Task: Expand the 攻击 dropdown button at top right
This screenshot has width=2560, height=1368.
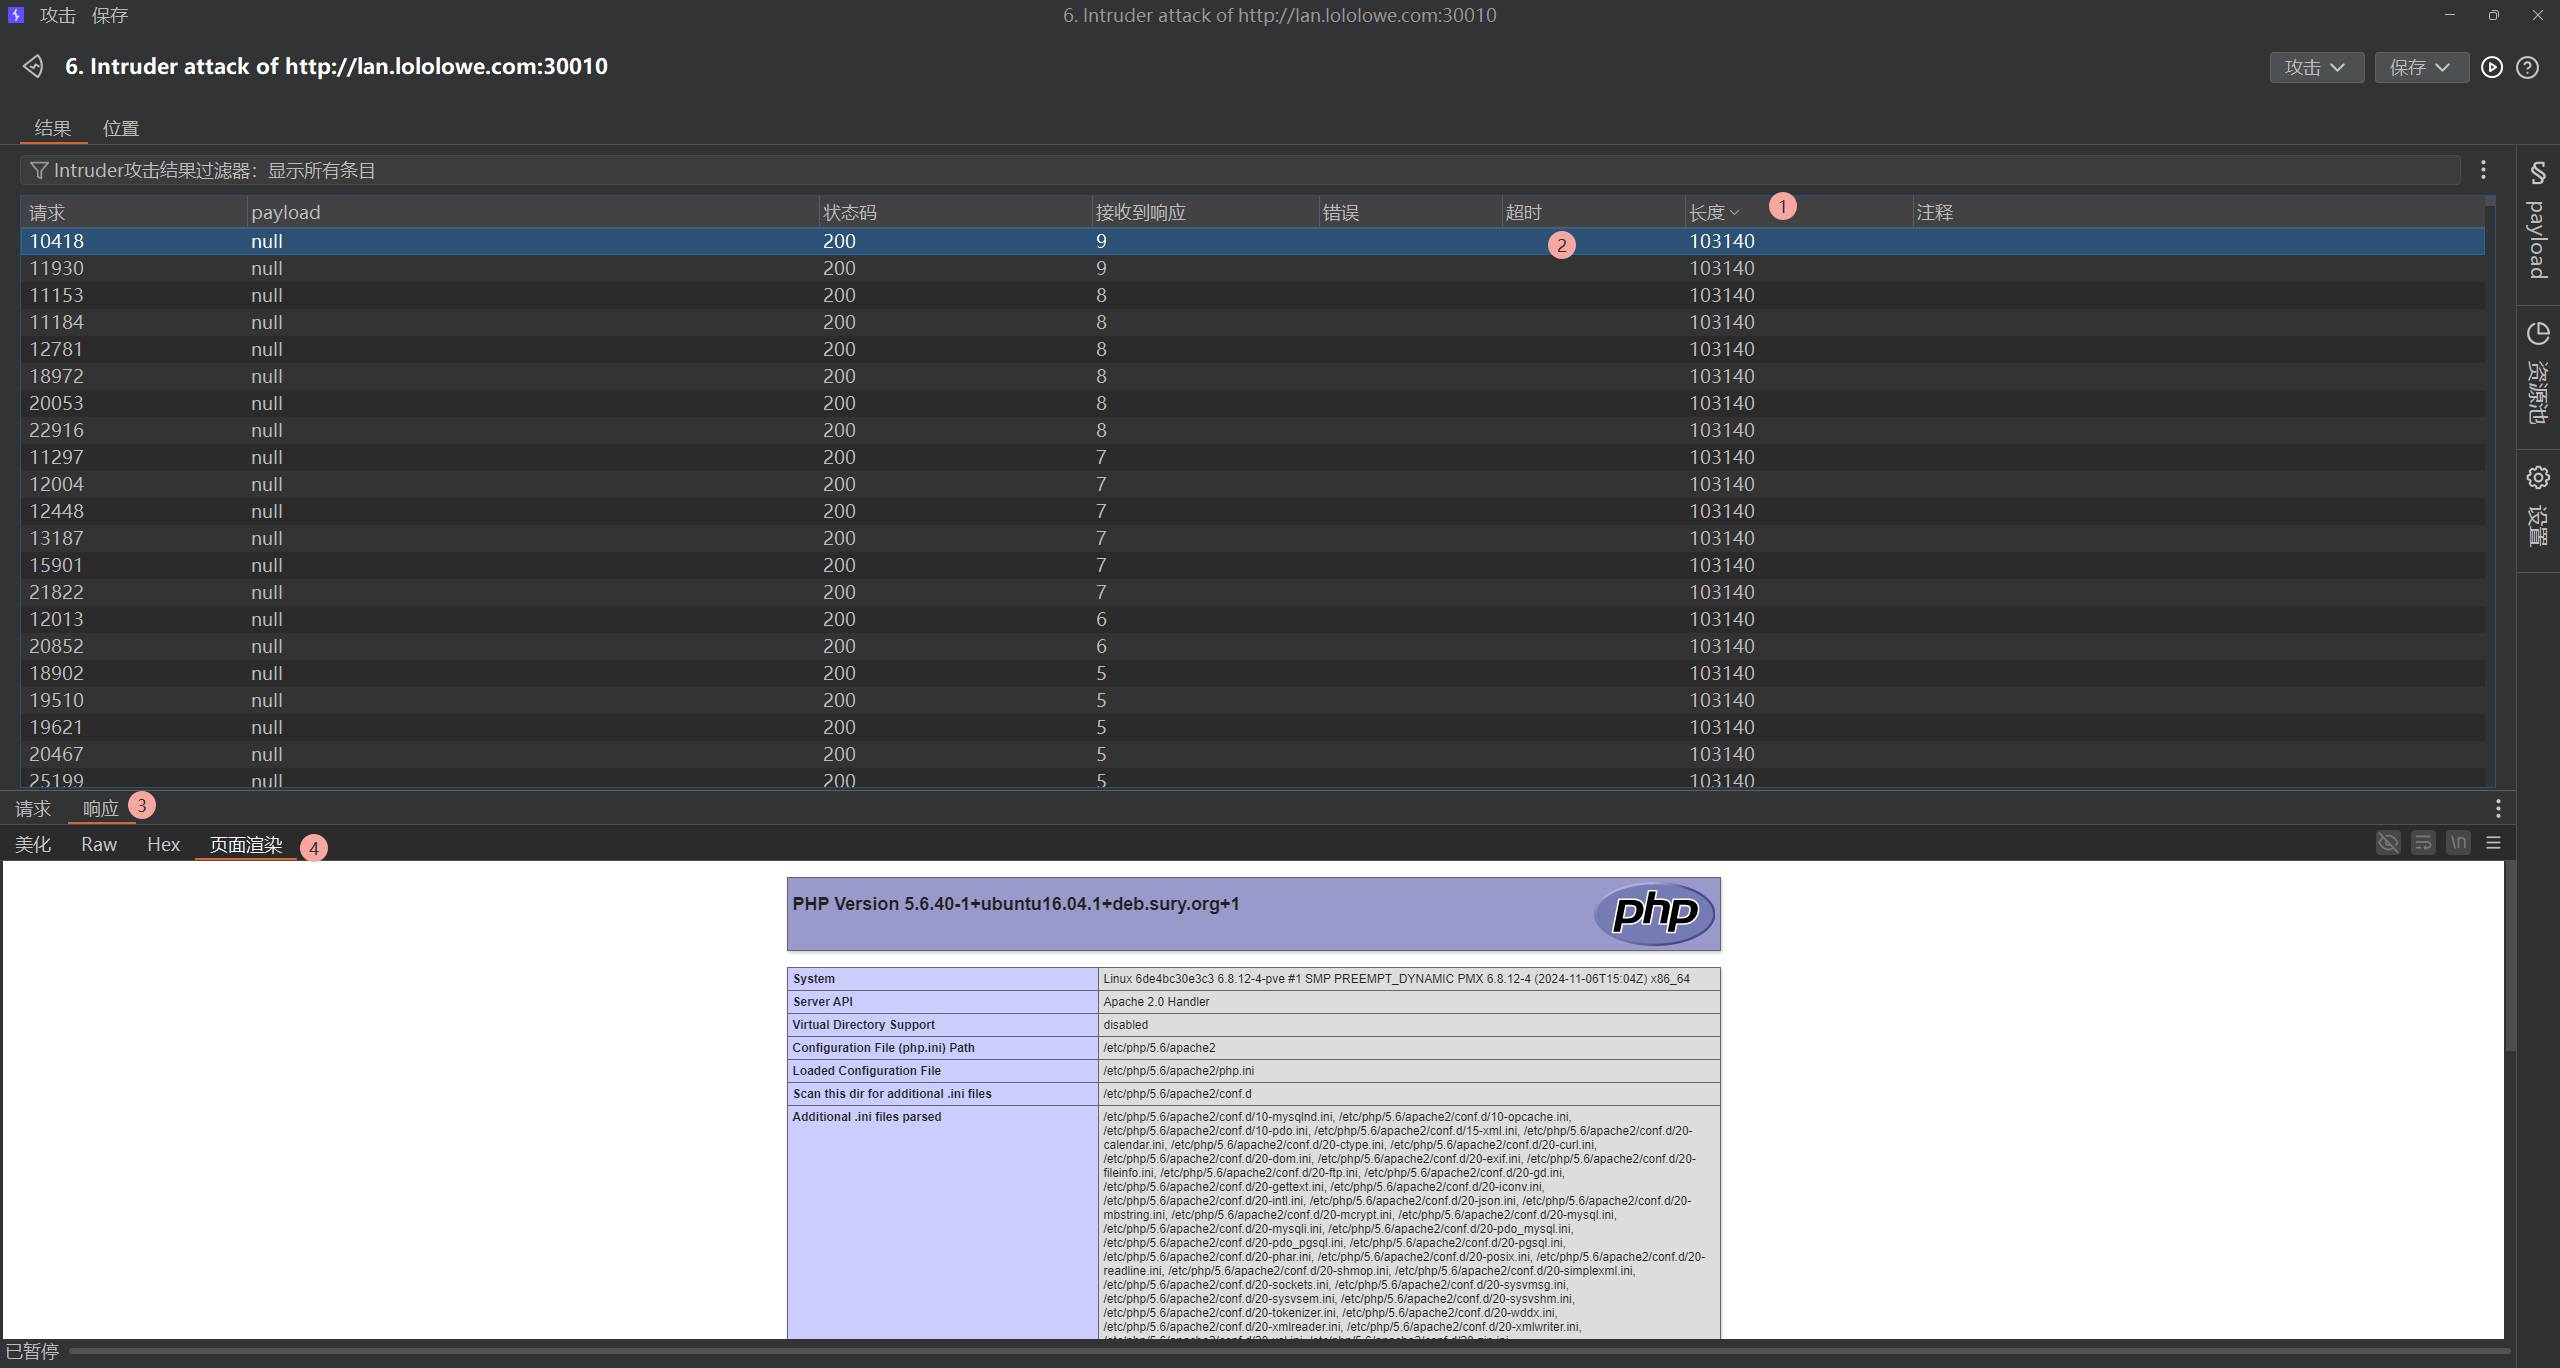Action: 2316,67
